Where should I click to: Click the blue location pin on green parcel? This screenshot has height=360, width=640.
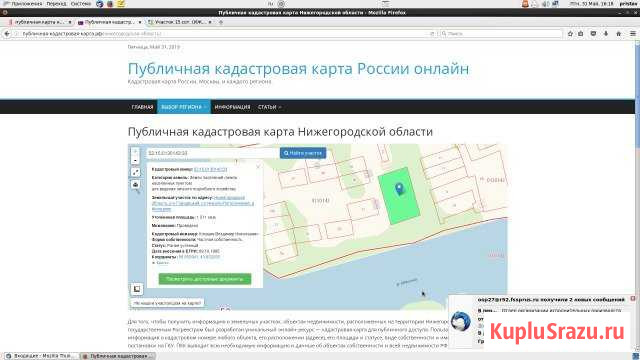tap(399, 189)
